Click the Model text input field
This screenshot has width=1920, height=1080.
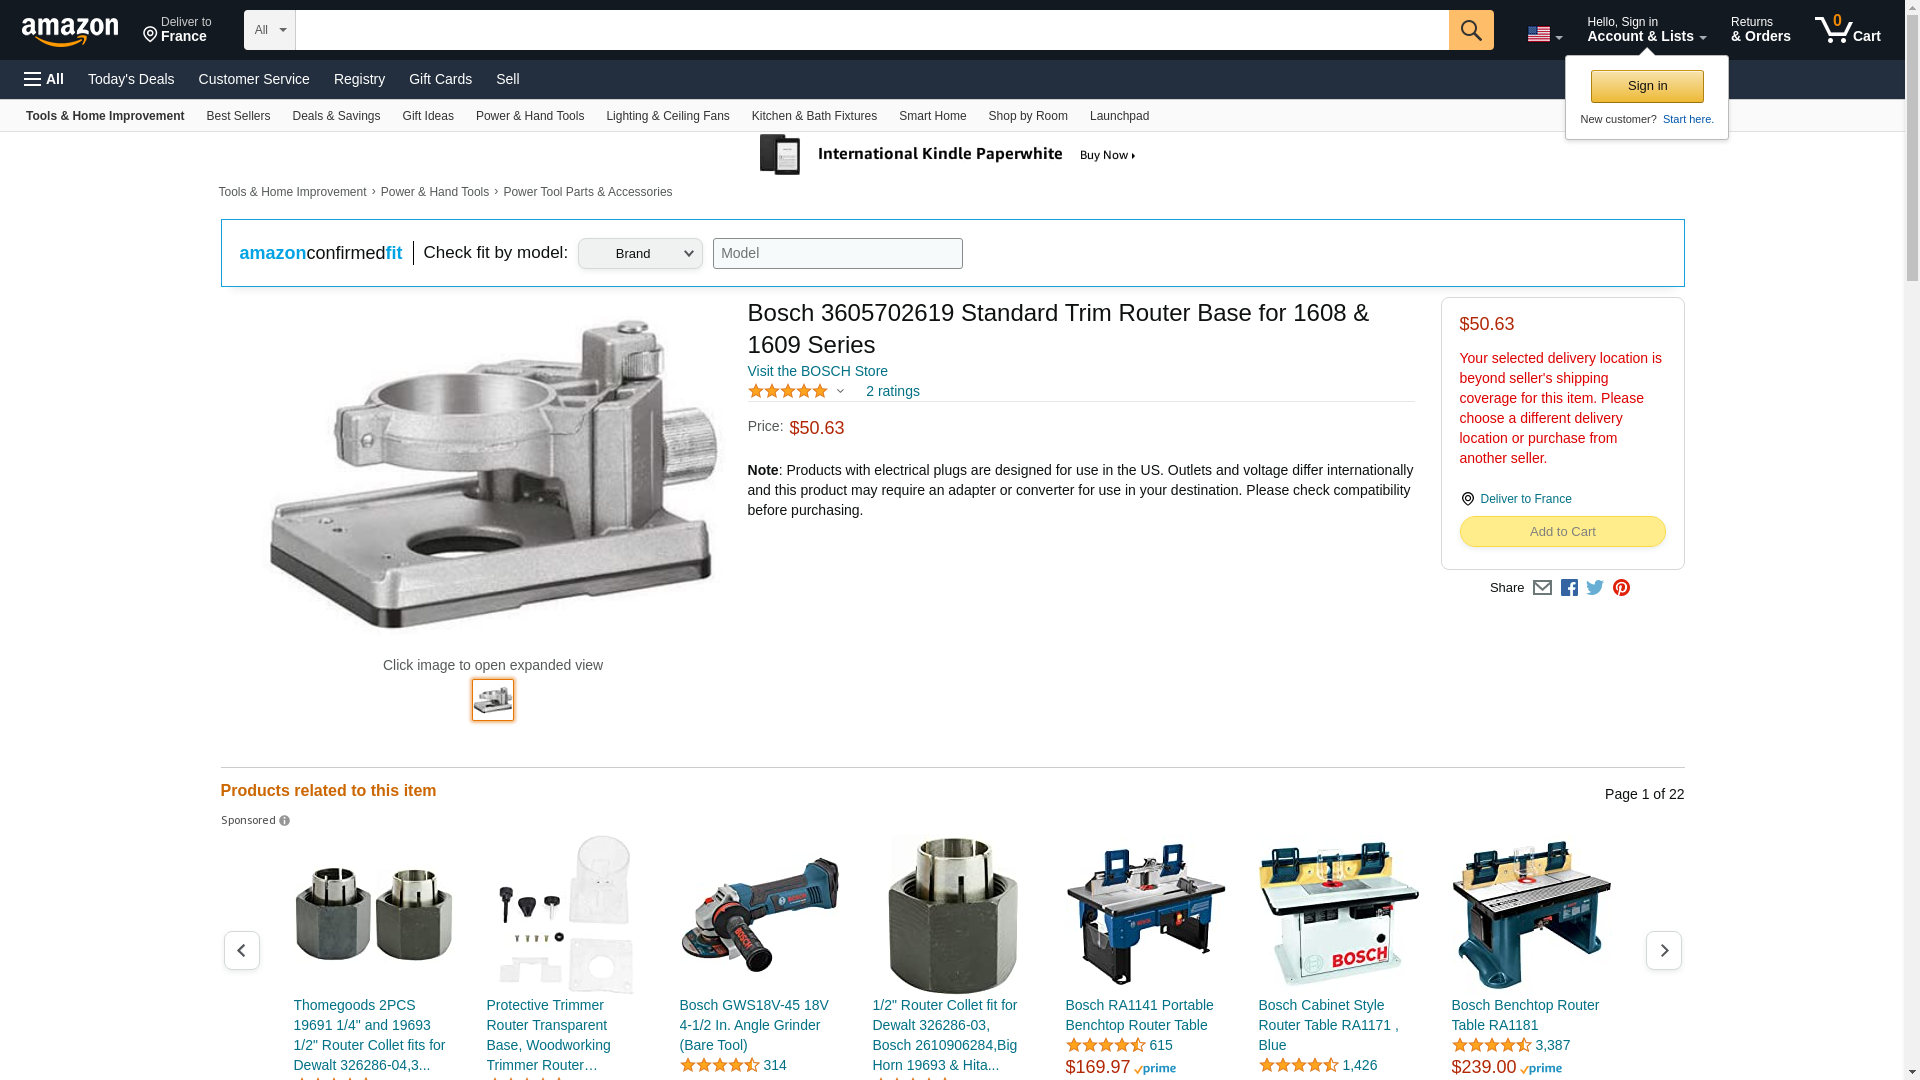pos(837,253)
